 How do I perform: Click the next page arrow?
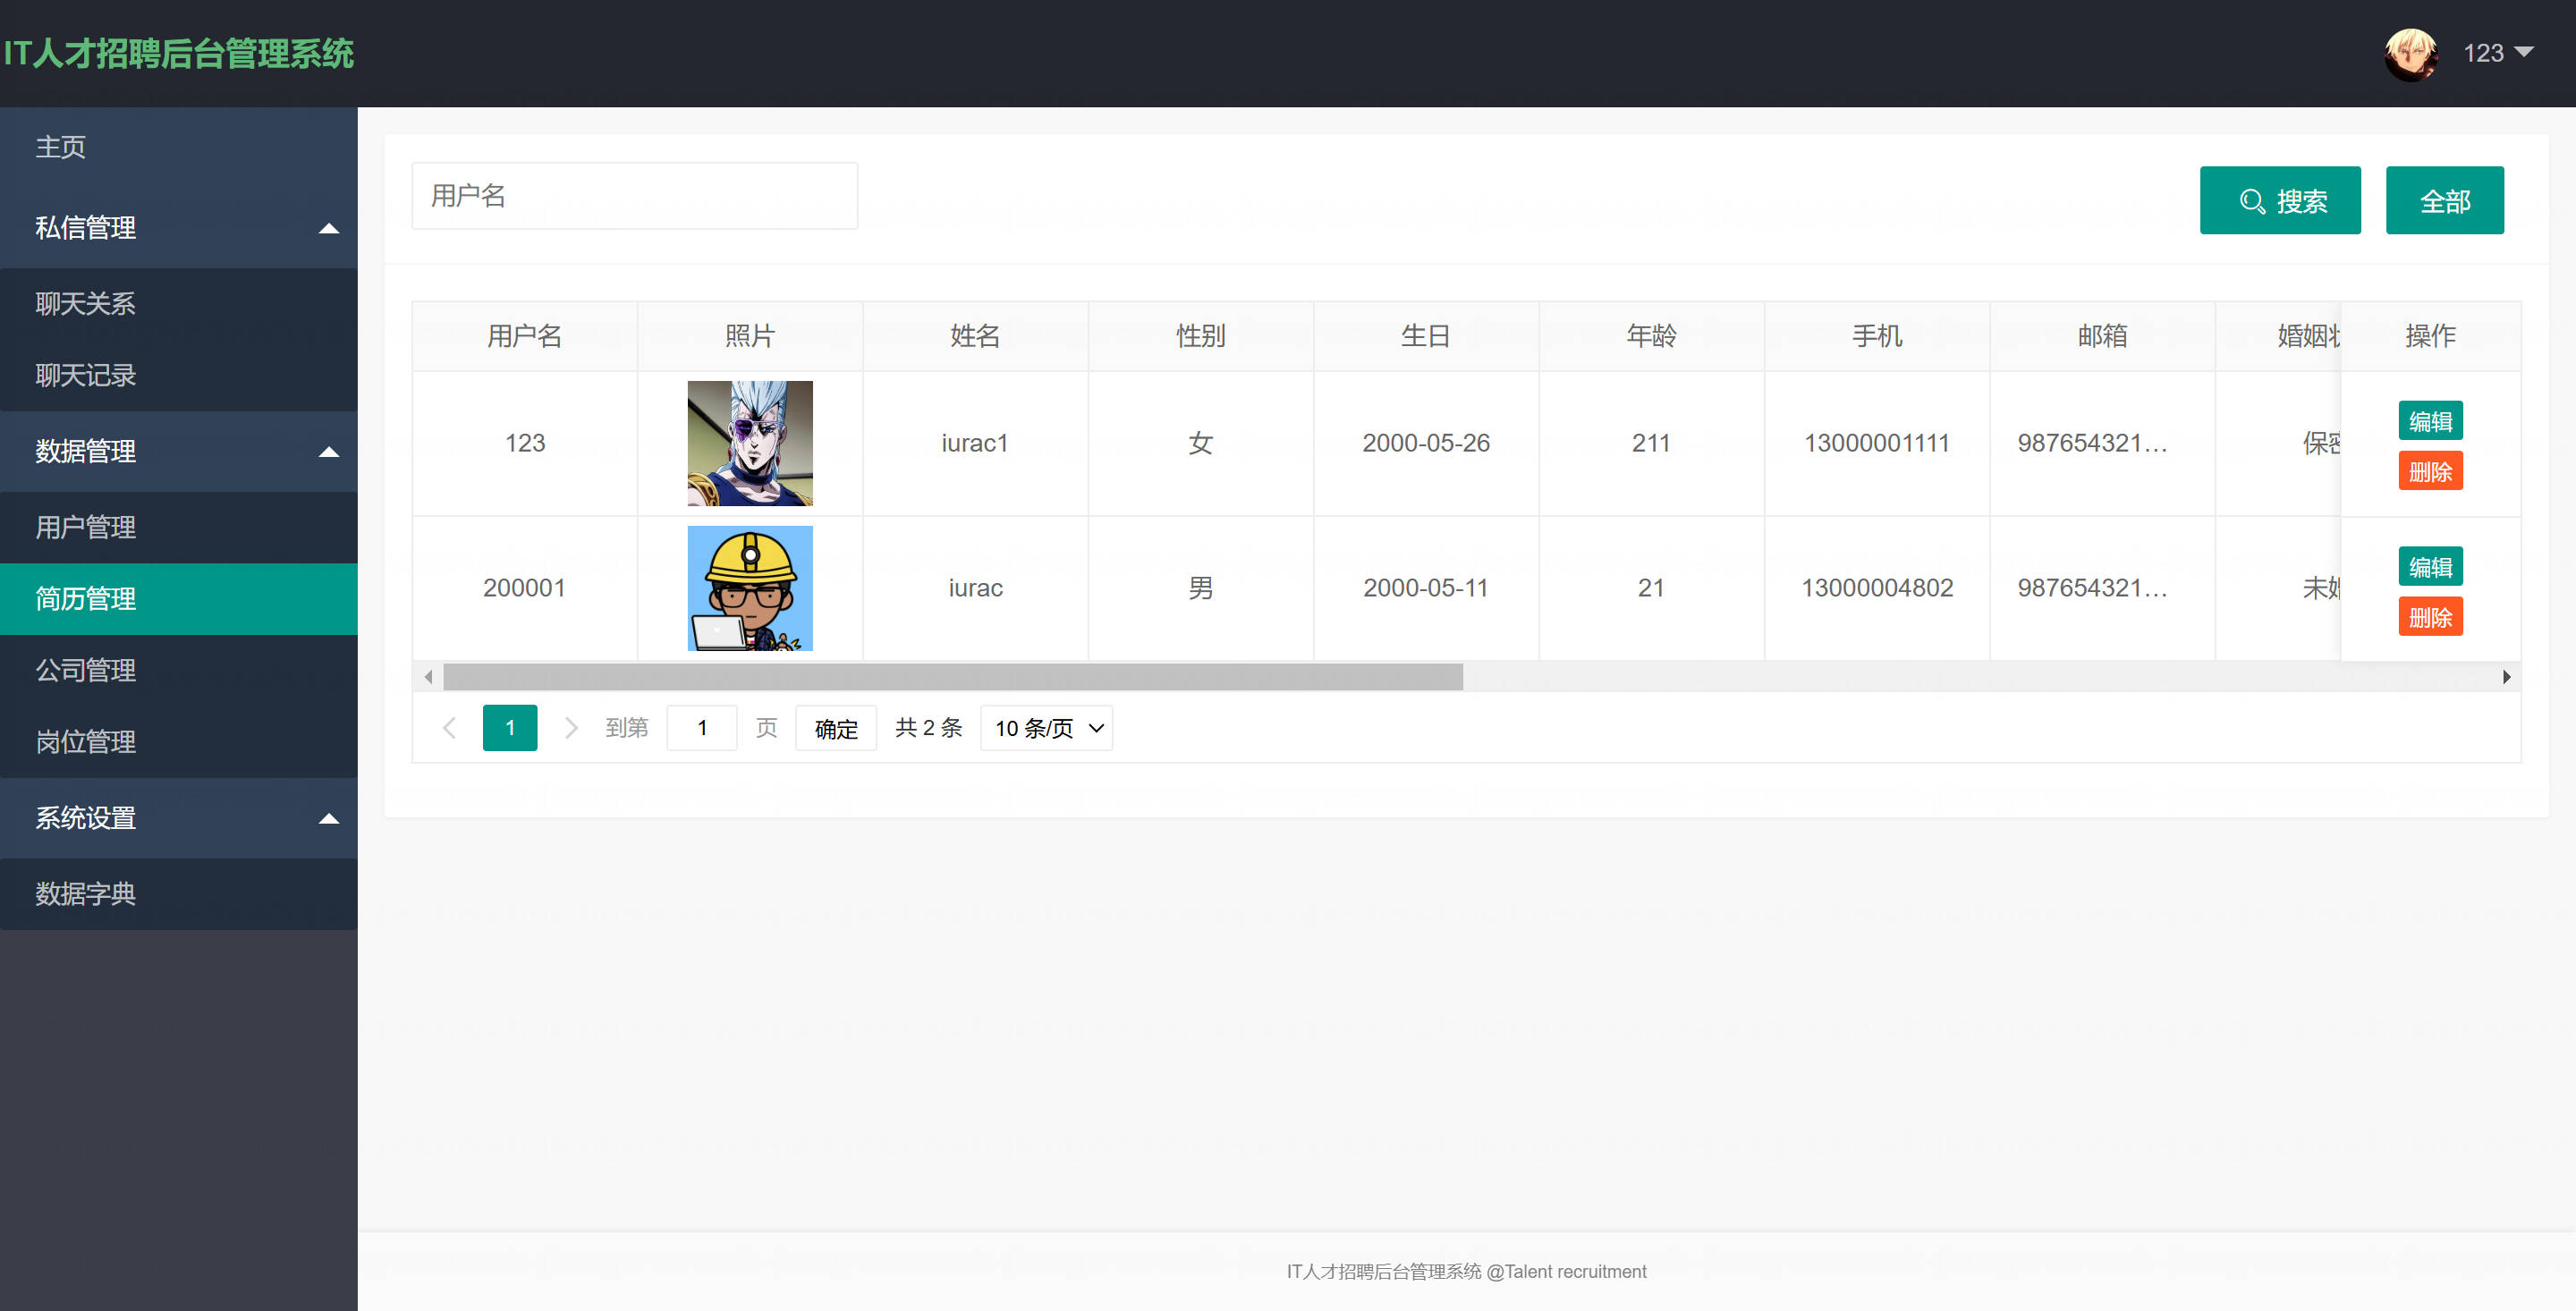[x=571, y=728]
